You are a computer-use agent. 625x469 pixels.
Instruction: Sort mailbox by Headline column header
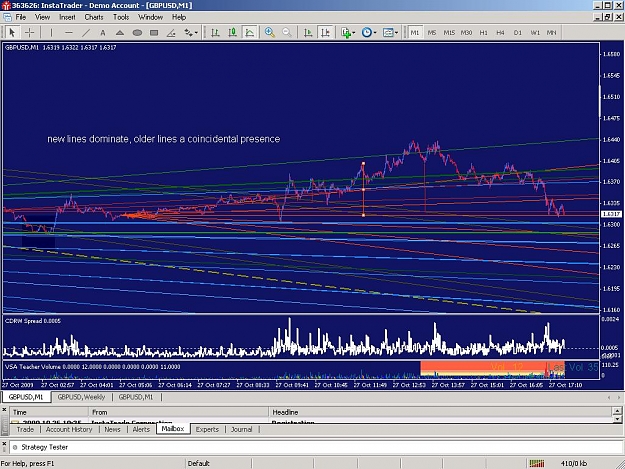pyautogui.click(x=440, y=412)
